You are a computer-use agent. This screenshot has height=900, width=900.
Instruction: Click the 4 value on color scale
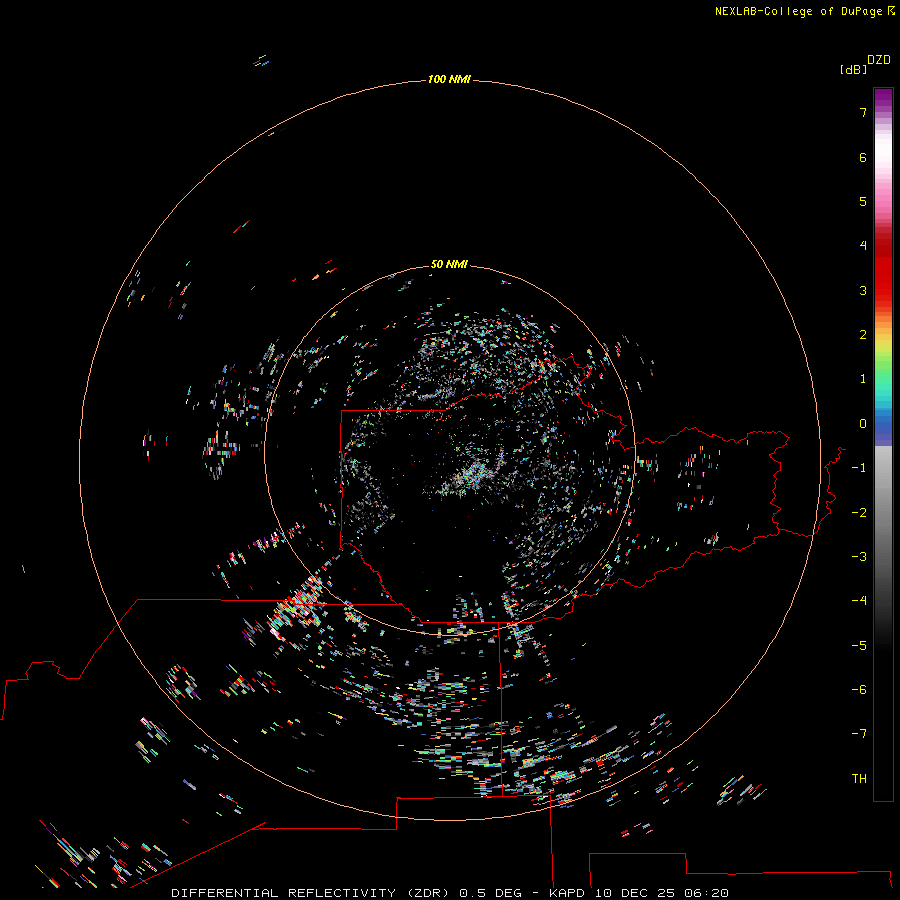click(x=863, y=246)
